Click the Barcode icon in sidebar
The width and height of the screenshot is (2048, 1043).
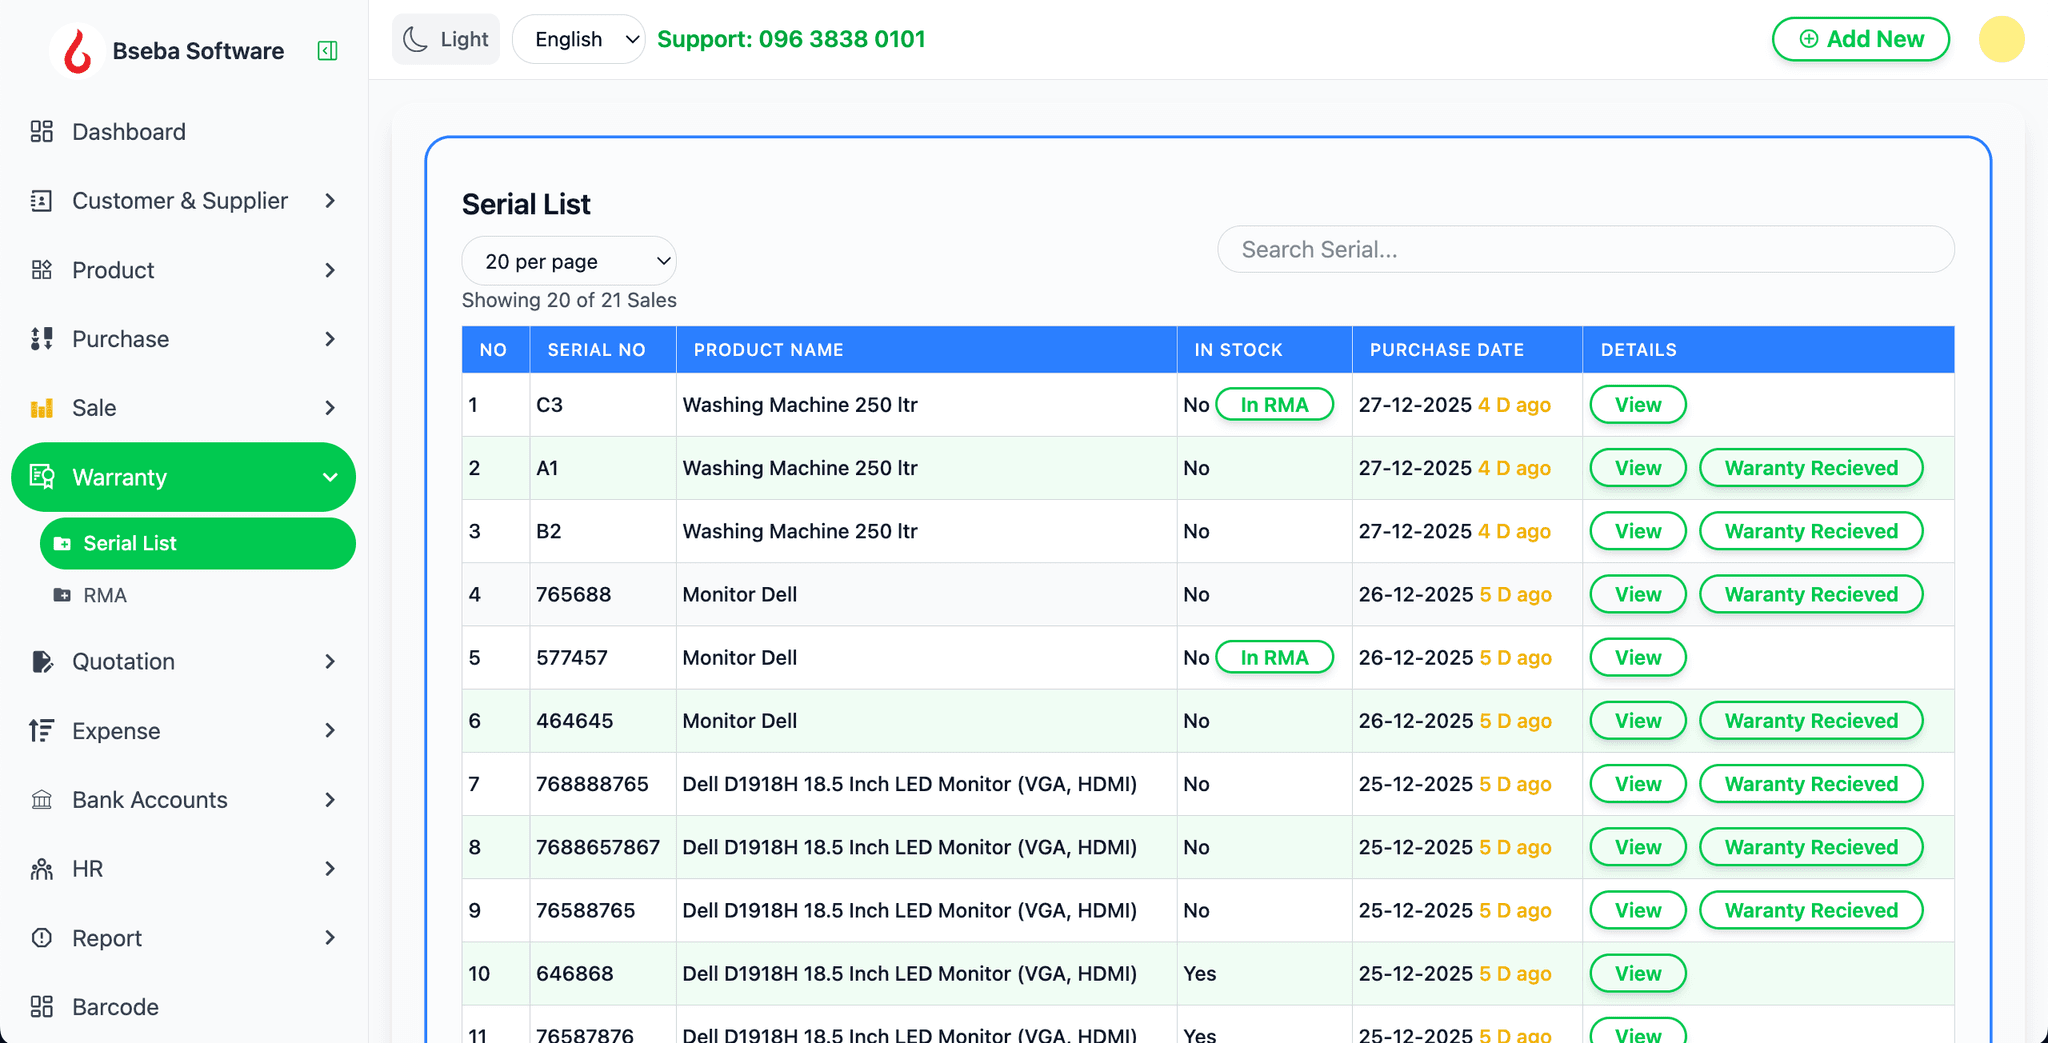pyautogui.click(x=41, y=1007)
